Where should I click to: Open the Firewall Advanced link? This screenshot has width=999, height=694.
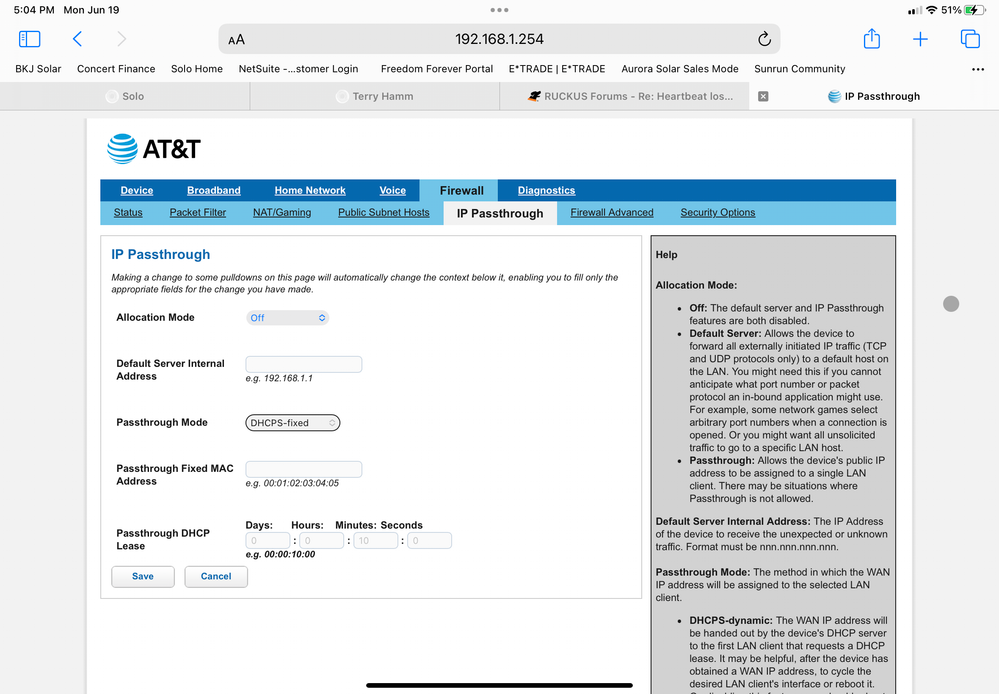coord(612,212)
